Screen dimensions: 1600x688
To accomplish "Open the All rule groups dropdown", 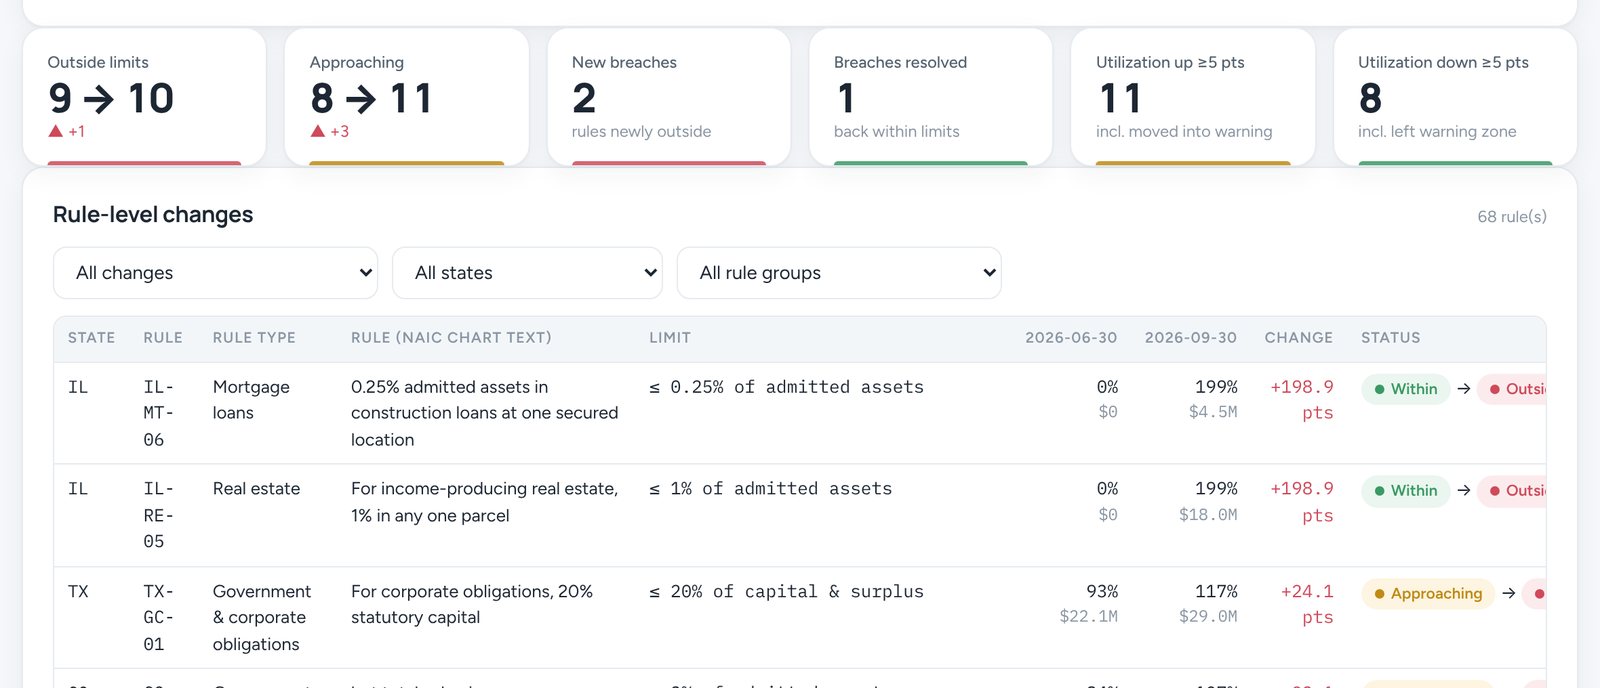I will point(839,273).
